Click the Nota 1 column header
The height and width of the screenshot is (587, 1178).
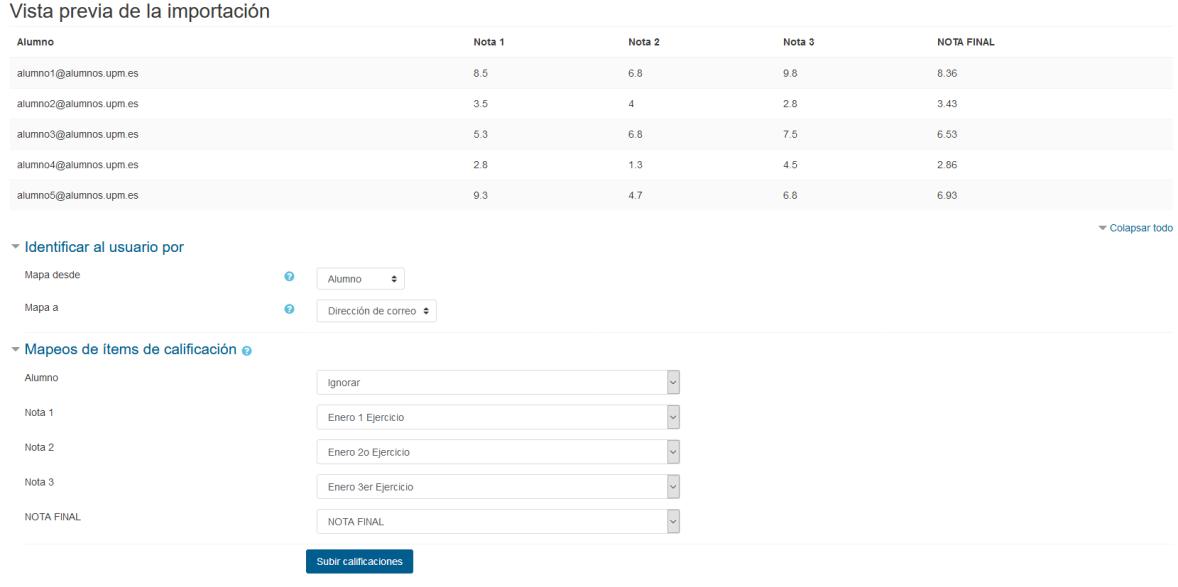pos(488,42)
